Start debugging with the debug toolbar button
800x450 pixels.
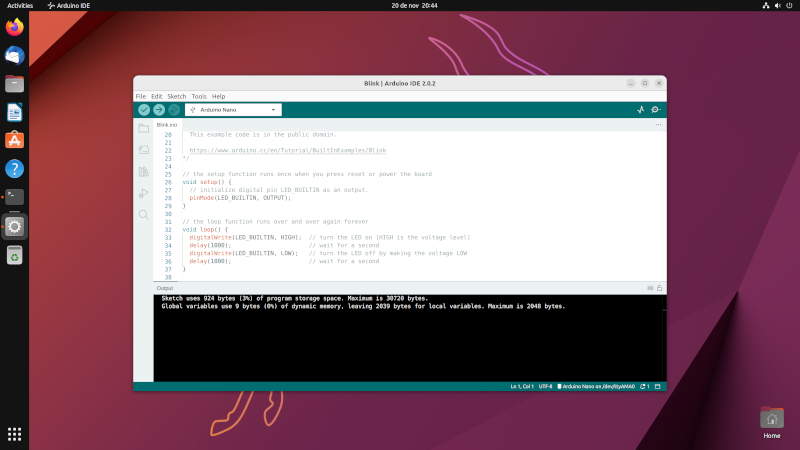pyautogui.click(x=174, y=110)
